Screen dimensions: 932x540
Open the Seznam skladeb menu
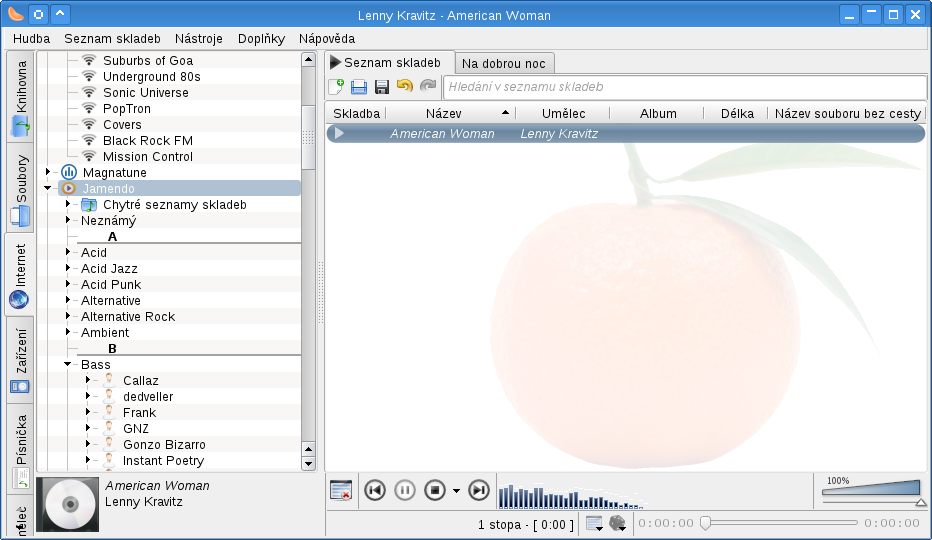click(x=112, y=39)
